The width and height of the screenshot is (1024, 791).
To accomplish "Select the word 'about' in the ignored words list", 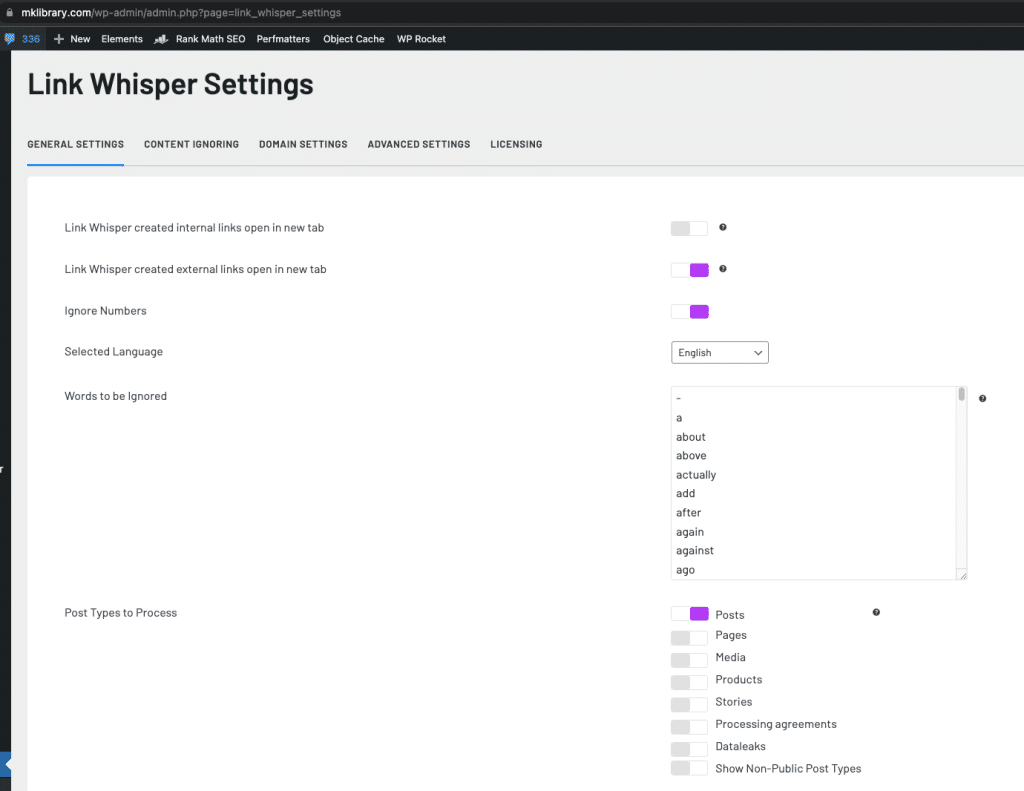I will pyautogui.click(x=691, y=436).
